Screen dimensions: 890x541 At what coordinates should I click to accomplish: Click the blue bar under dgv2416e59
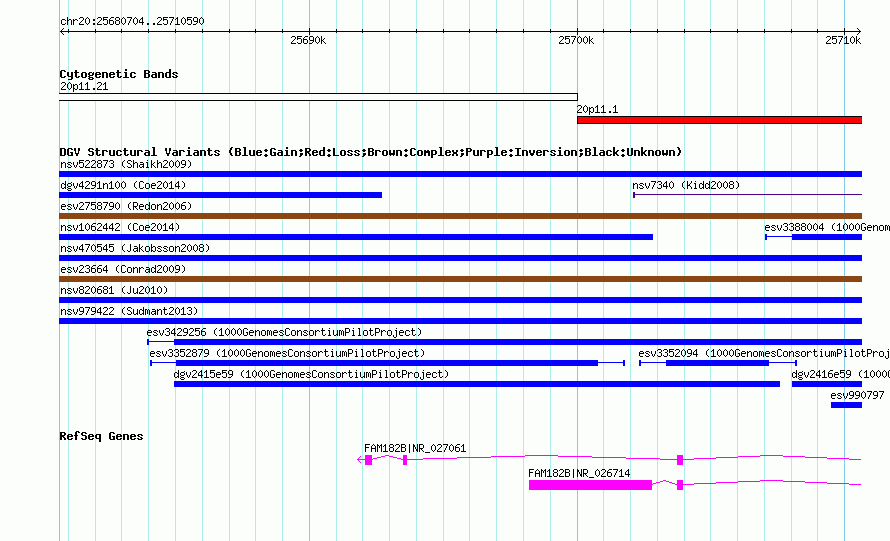(826, 384)
